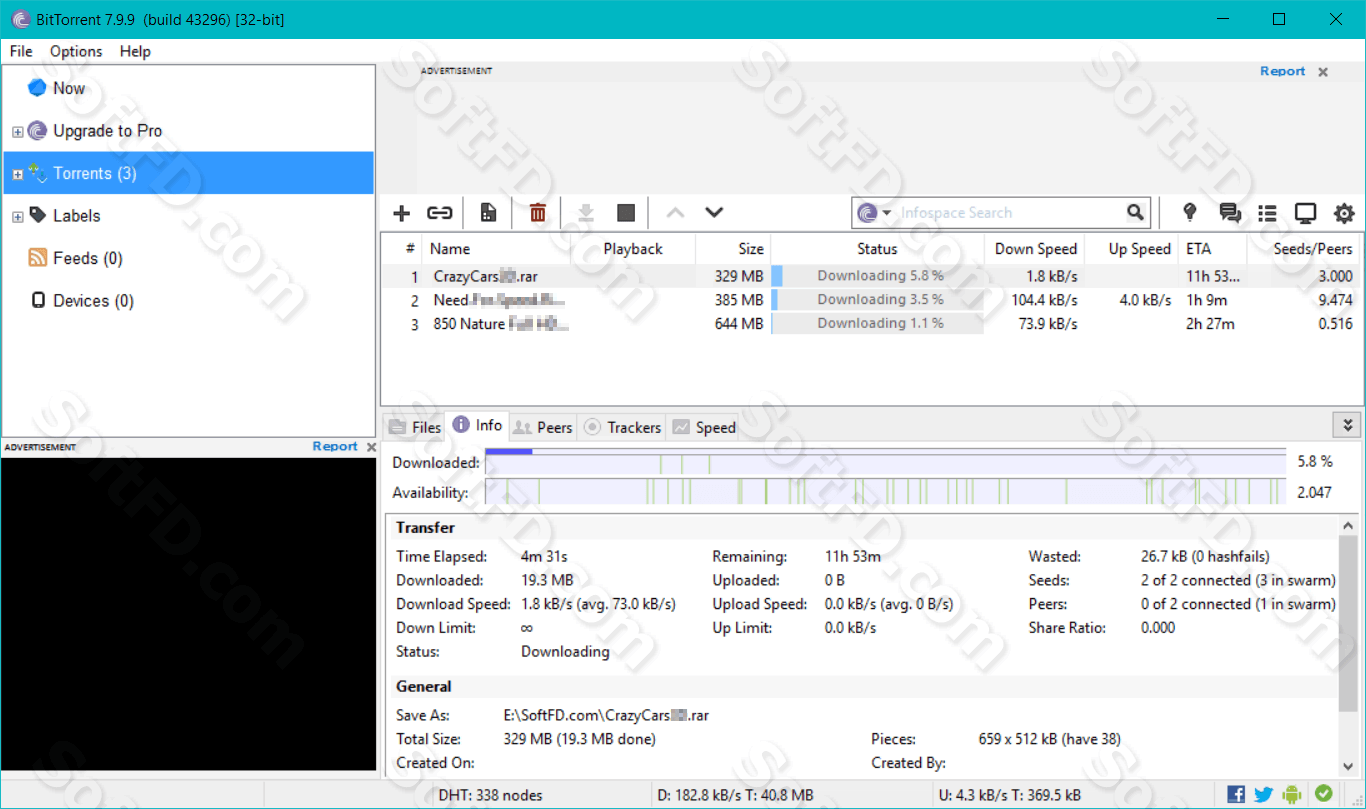Viewport: 1366px width, 809px height.
Task: Open Feeds (0) in sidebar
Action: pos(88,258)
